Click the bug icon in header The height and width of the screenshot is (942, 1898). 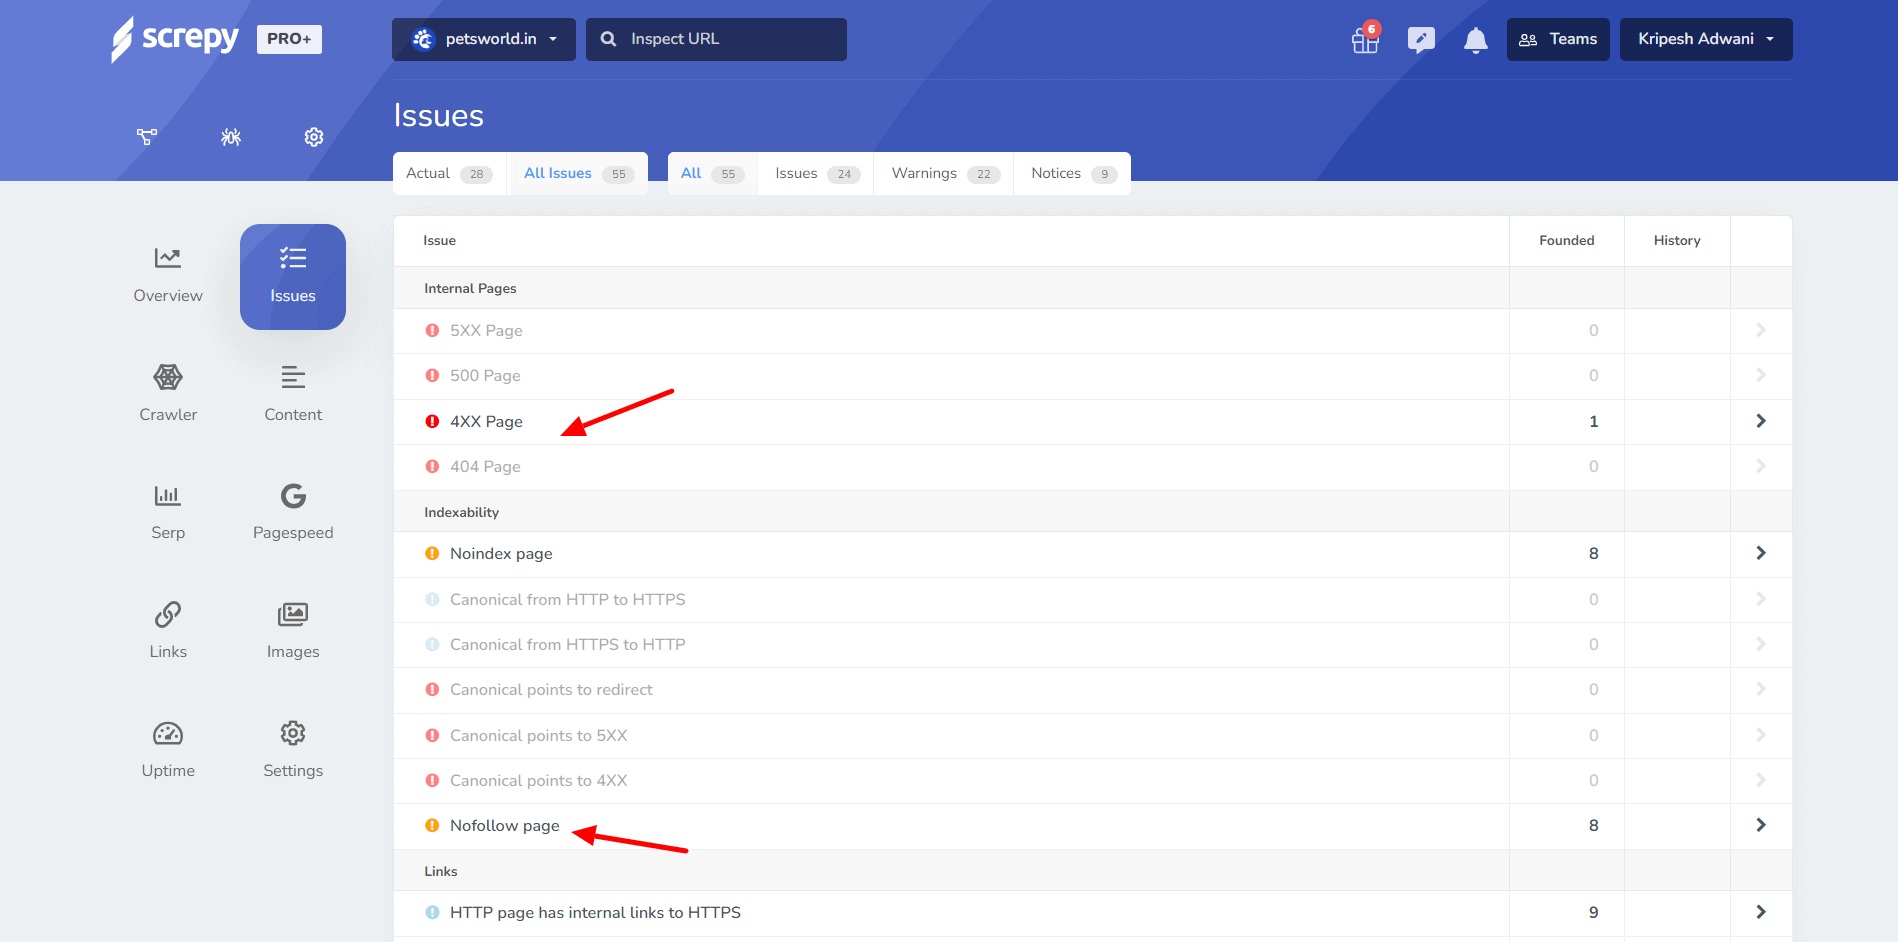coord(231,137)
